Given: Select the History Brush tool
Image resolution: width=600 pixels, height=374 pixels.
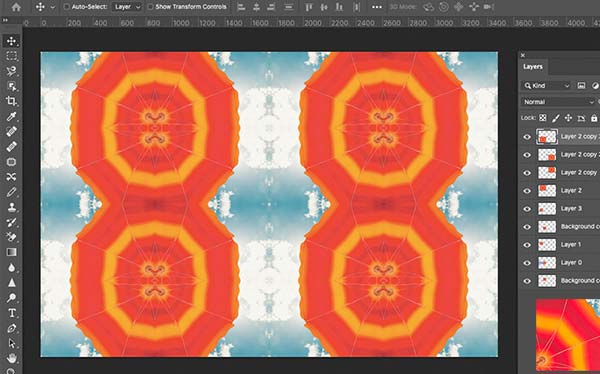Looking at the screenshot, I should (x=11, y=222).
